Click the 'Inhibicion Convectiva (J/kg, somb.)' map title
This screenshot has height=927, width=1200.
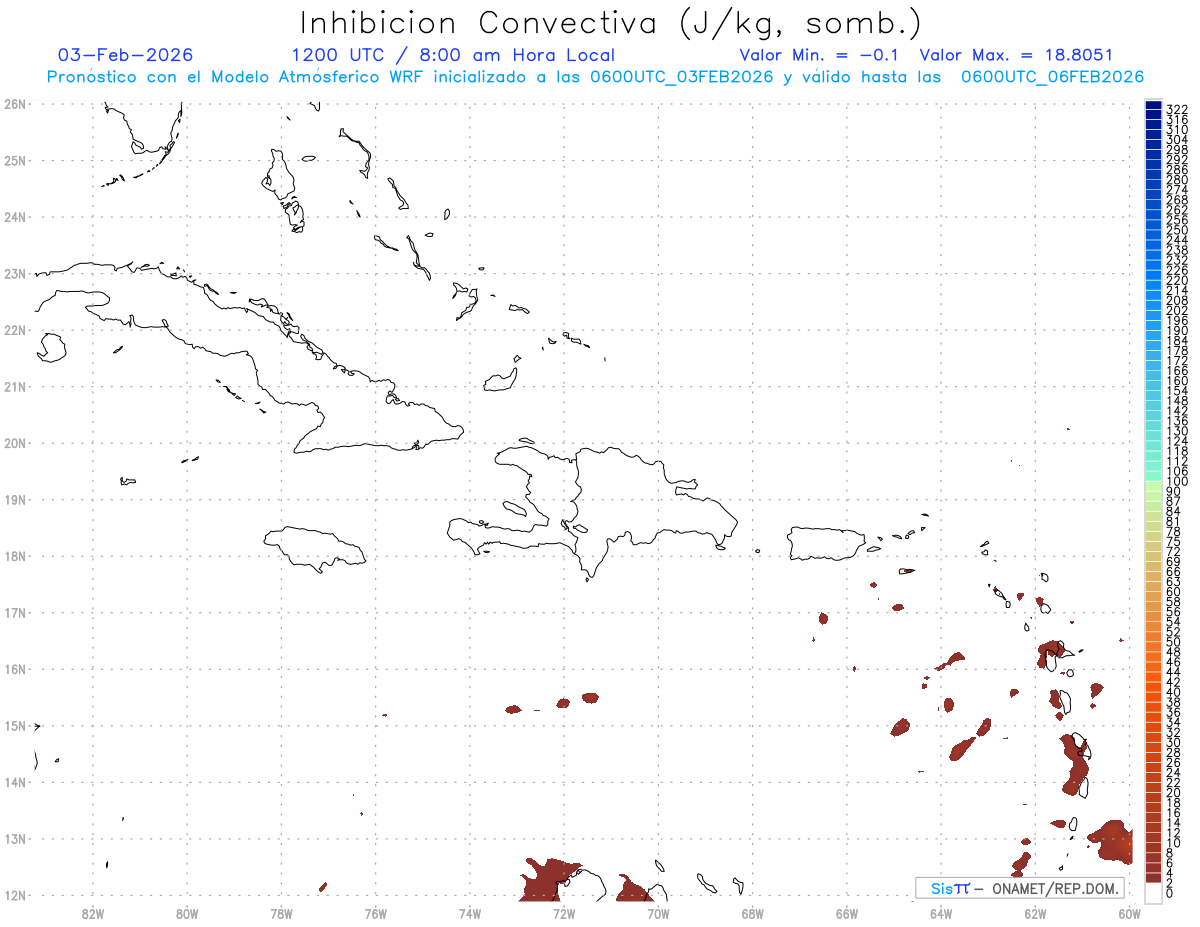611,23
